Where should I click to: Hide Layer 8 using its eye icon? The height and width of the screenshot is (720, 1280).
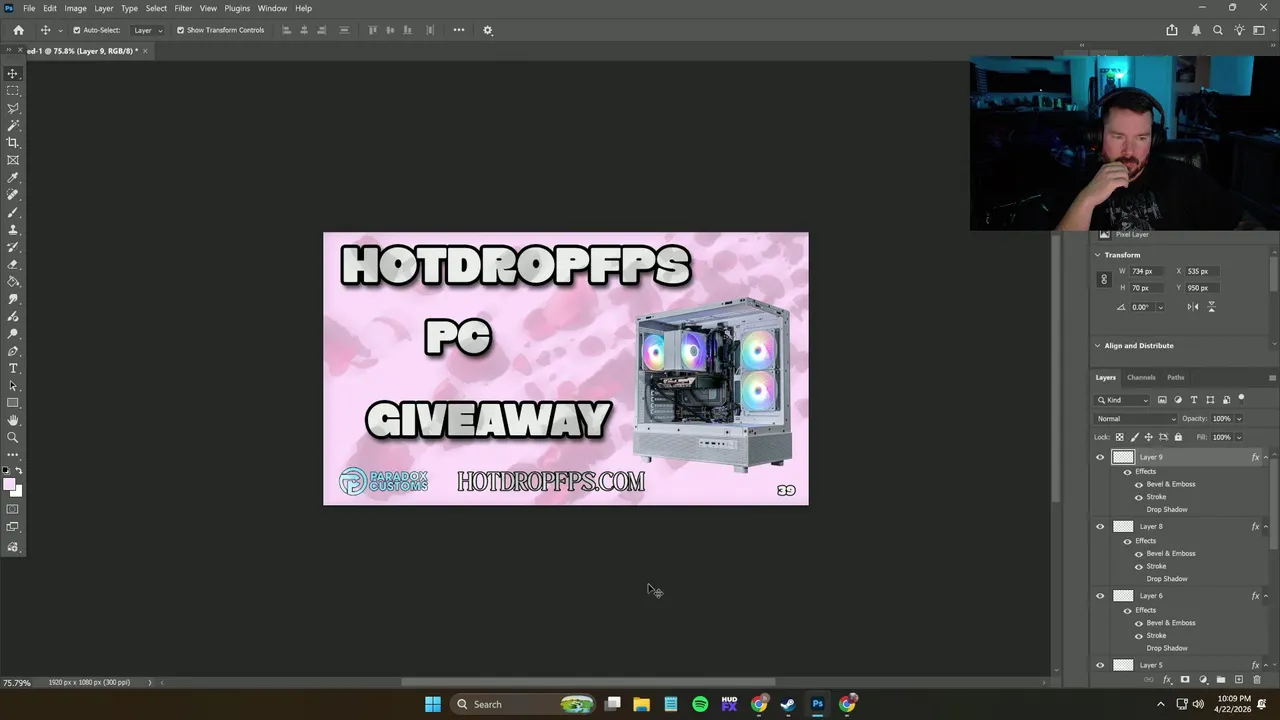click(x=1100, y=527)
